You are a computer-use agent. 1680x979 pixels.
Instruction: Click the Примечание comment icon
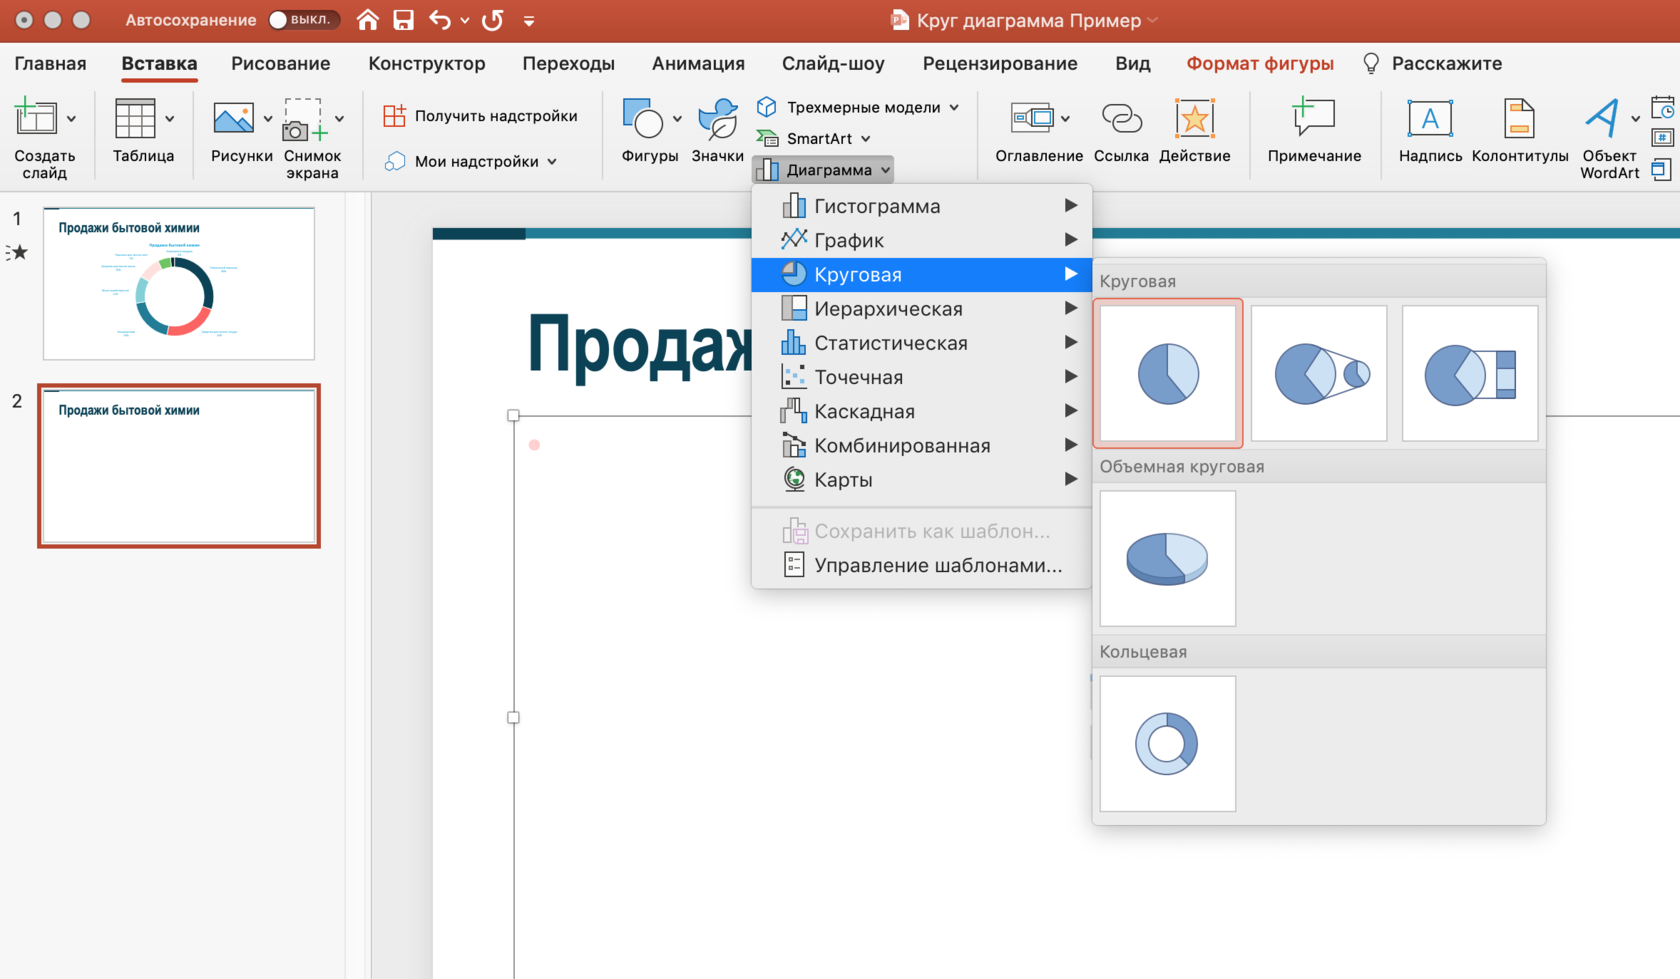tap(1313, 117)
